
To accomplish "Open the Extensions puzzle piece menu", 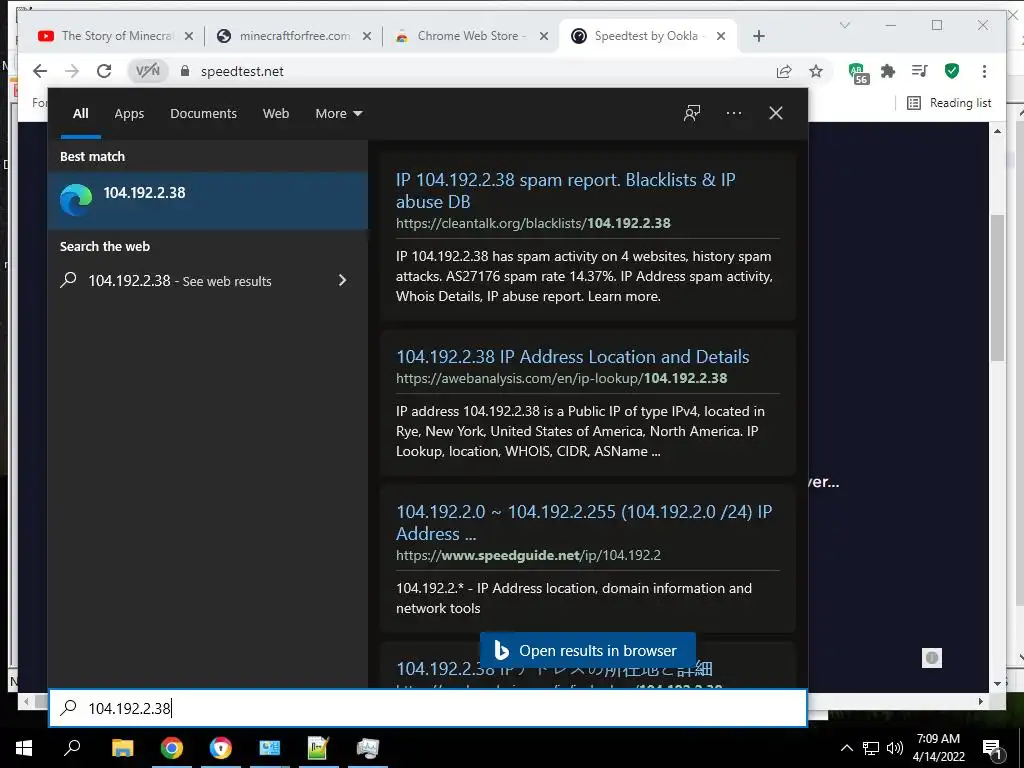I will click(x=888, y=71).
